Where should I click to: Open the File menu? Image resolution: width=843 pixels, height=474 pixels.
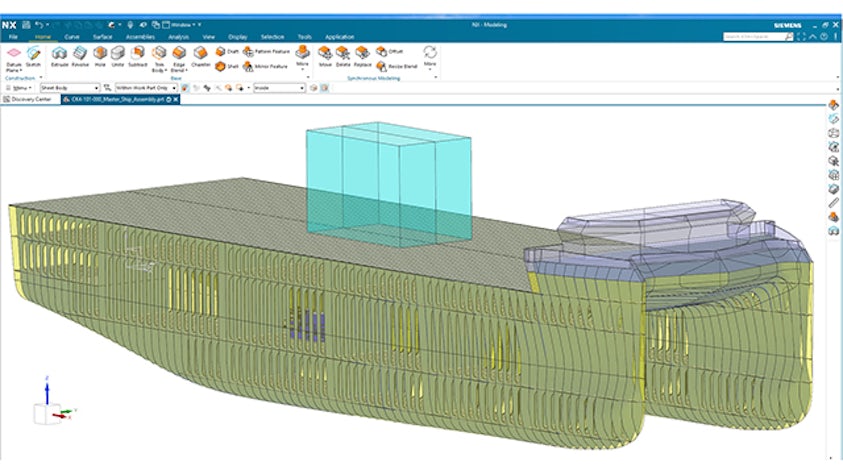(13, 36)
